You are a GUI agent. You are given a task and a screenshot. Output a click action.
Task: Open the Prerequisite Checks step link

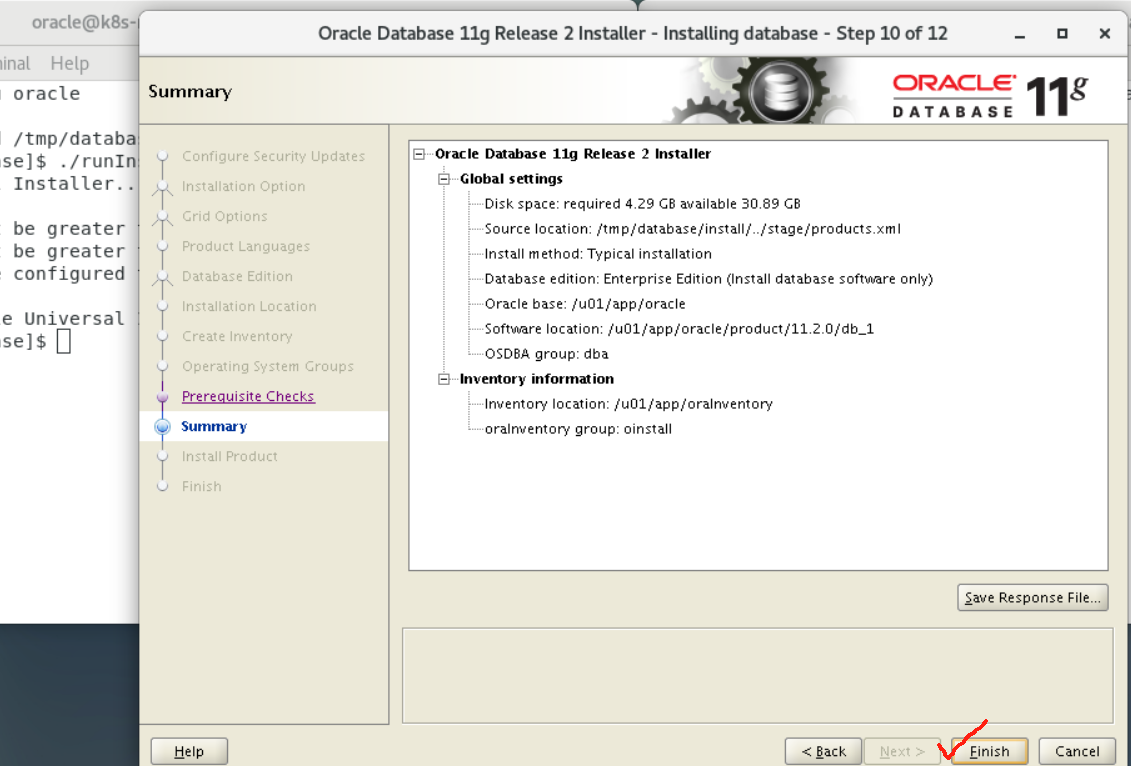pos(248,396)
